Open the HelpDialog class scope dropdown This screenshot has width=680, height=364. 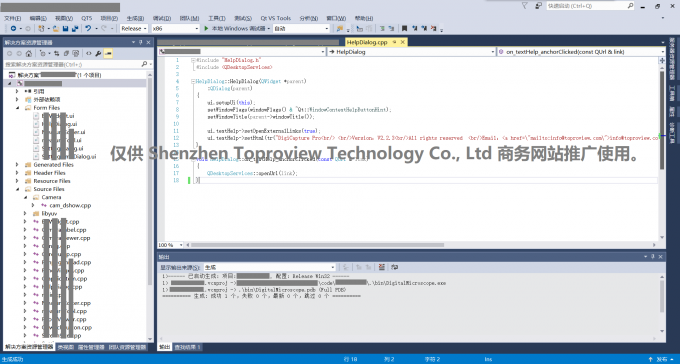412,52
